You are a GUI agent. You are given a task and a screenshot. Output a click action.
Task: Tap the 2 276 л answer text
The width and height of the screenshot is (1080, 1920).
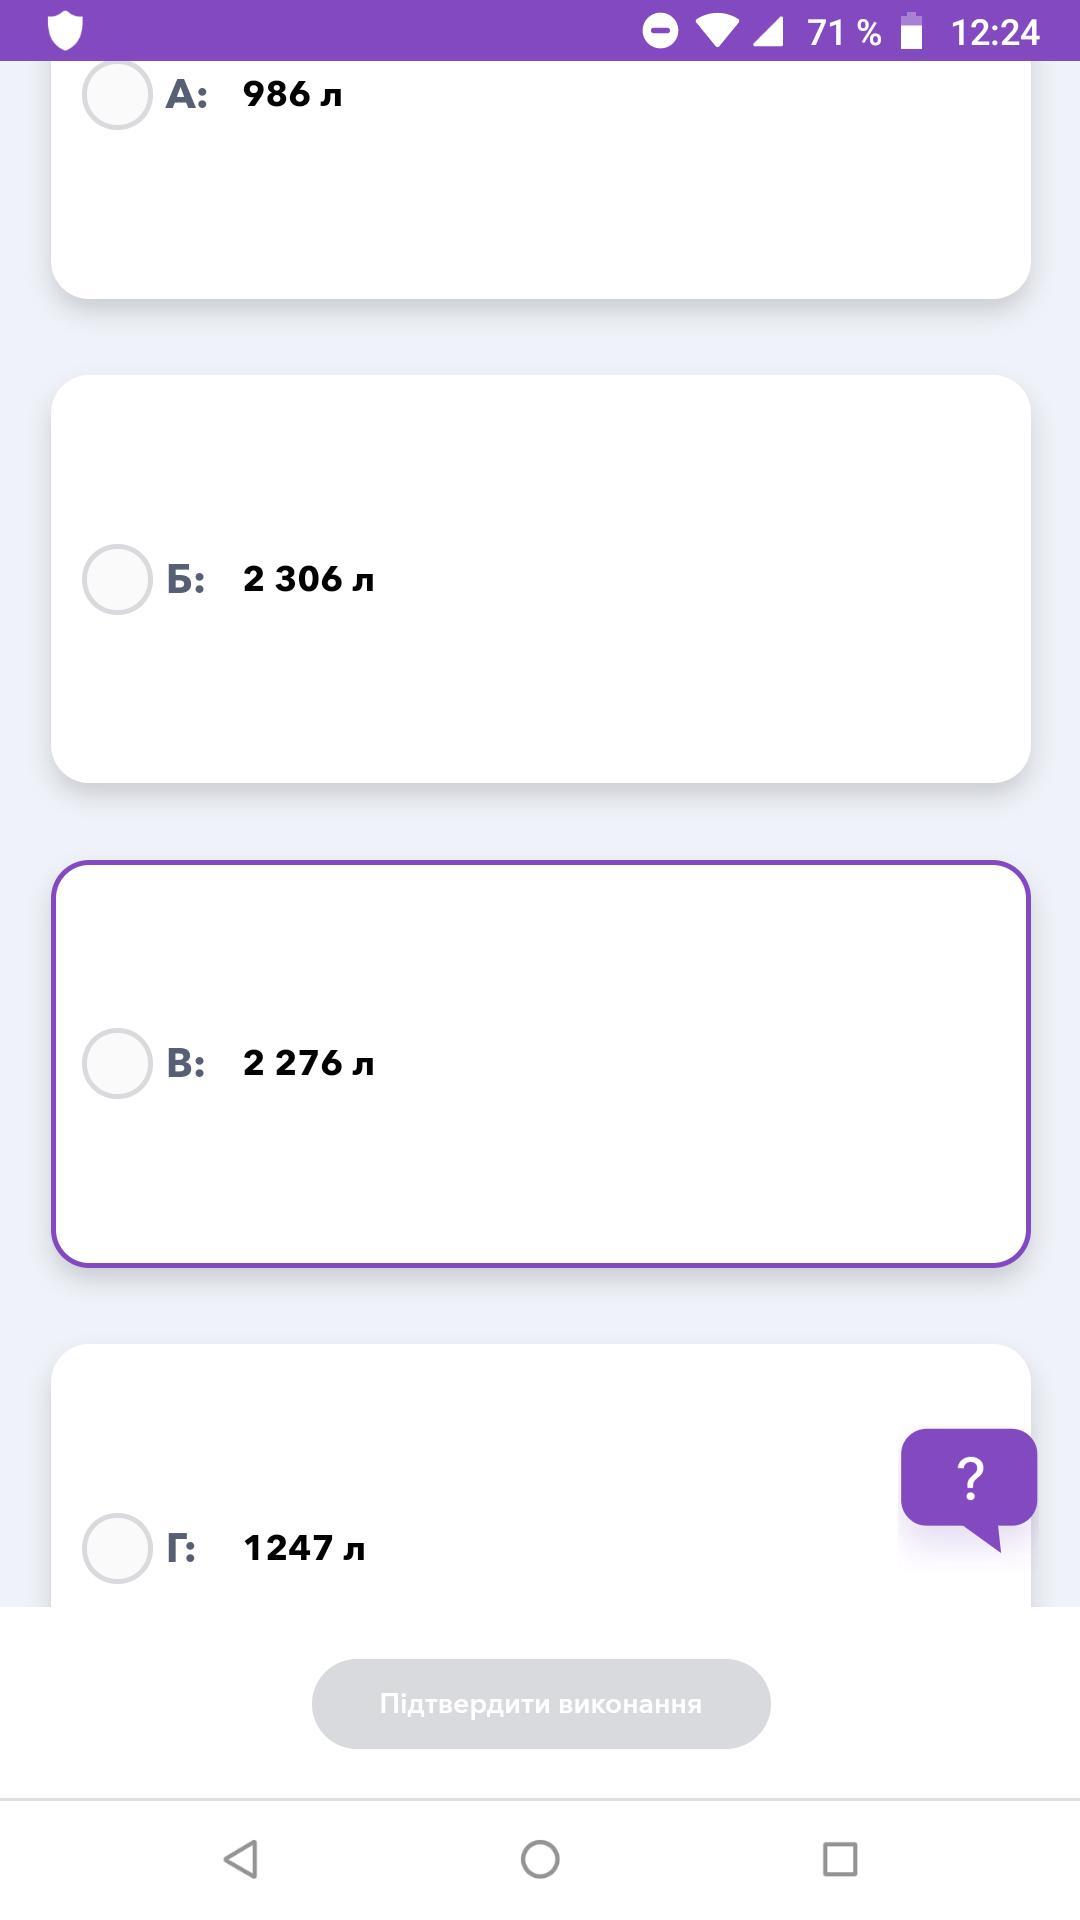coord(308,1063)
